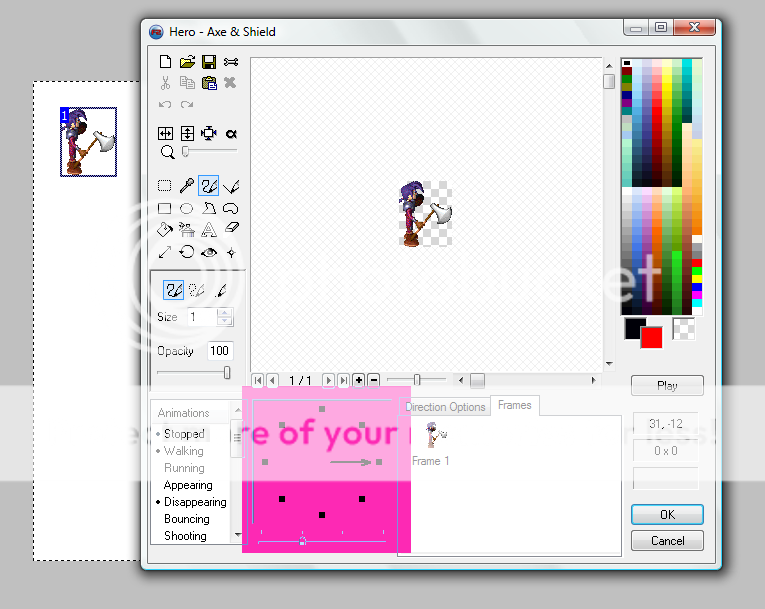Screen dimensions: 765x609
Task: Select the Walking animation in list
Action: (184, 451)
